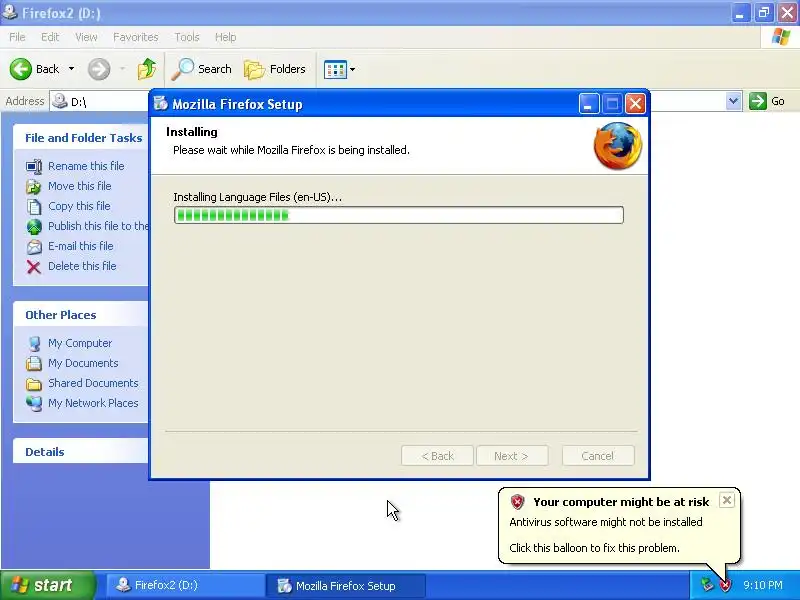The image size is (800, 600).
Task: Open the Tools menu
Action: [x=187, y=37]
